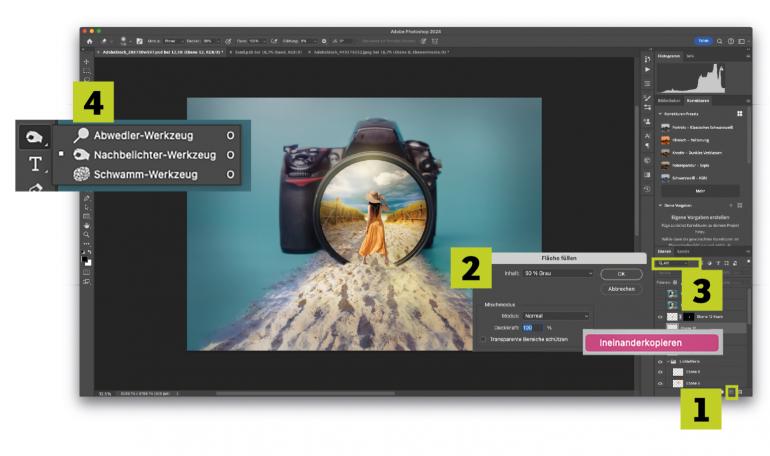Open the Modus dropdown set to Normal
The image size is (770, 456).
[556, 315]
